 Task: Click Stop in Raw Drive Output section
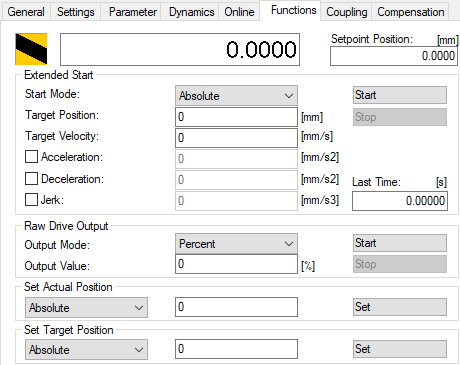click(400, 264)
